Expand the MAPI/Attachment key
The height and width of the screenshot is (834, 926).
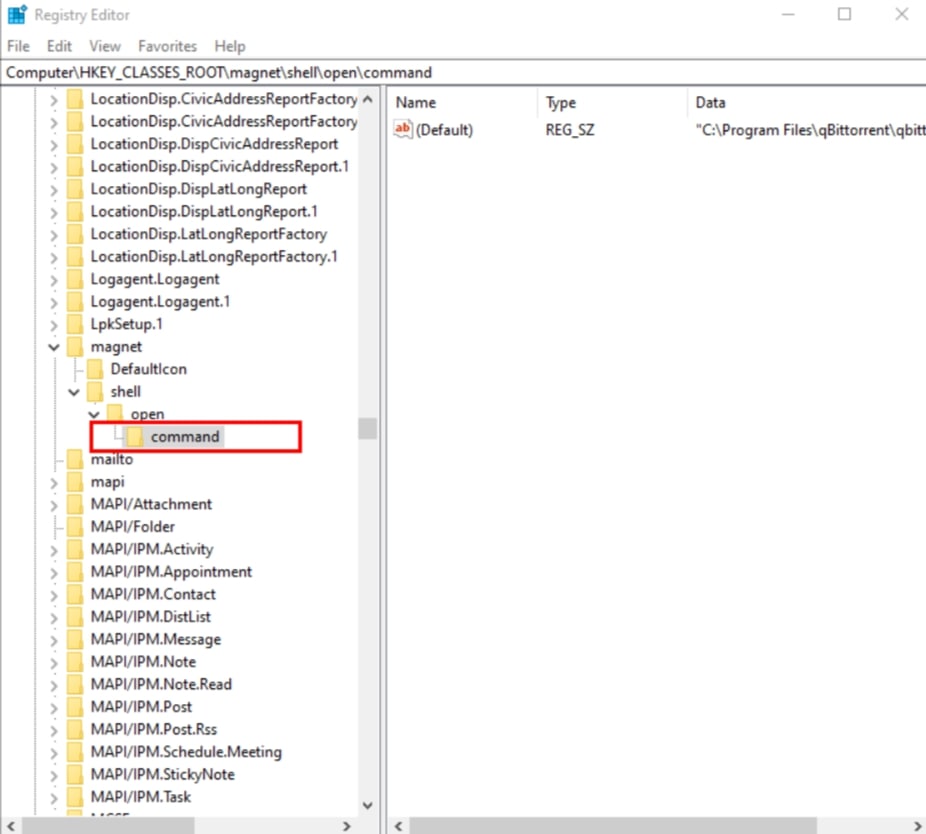tap(54, 505)
